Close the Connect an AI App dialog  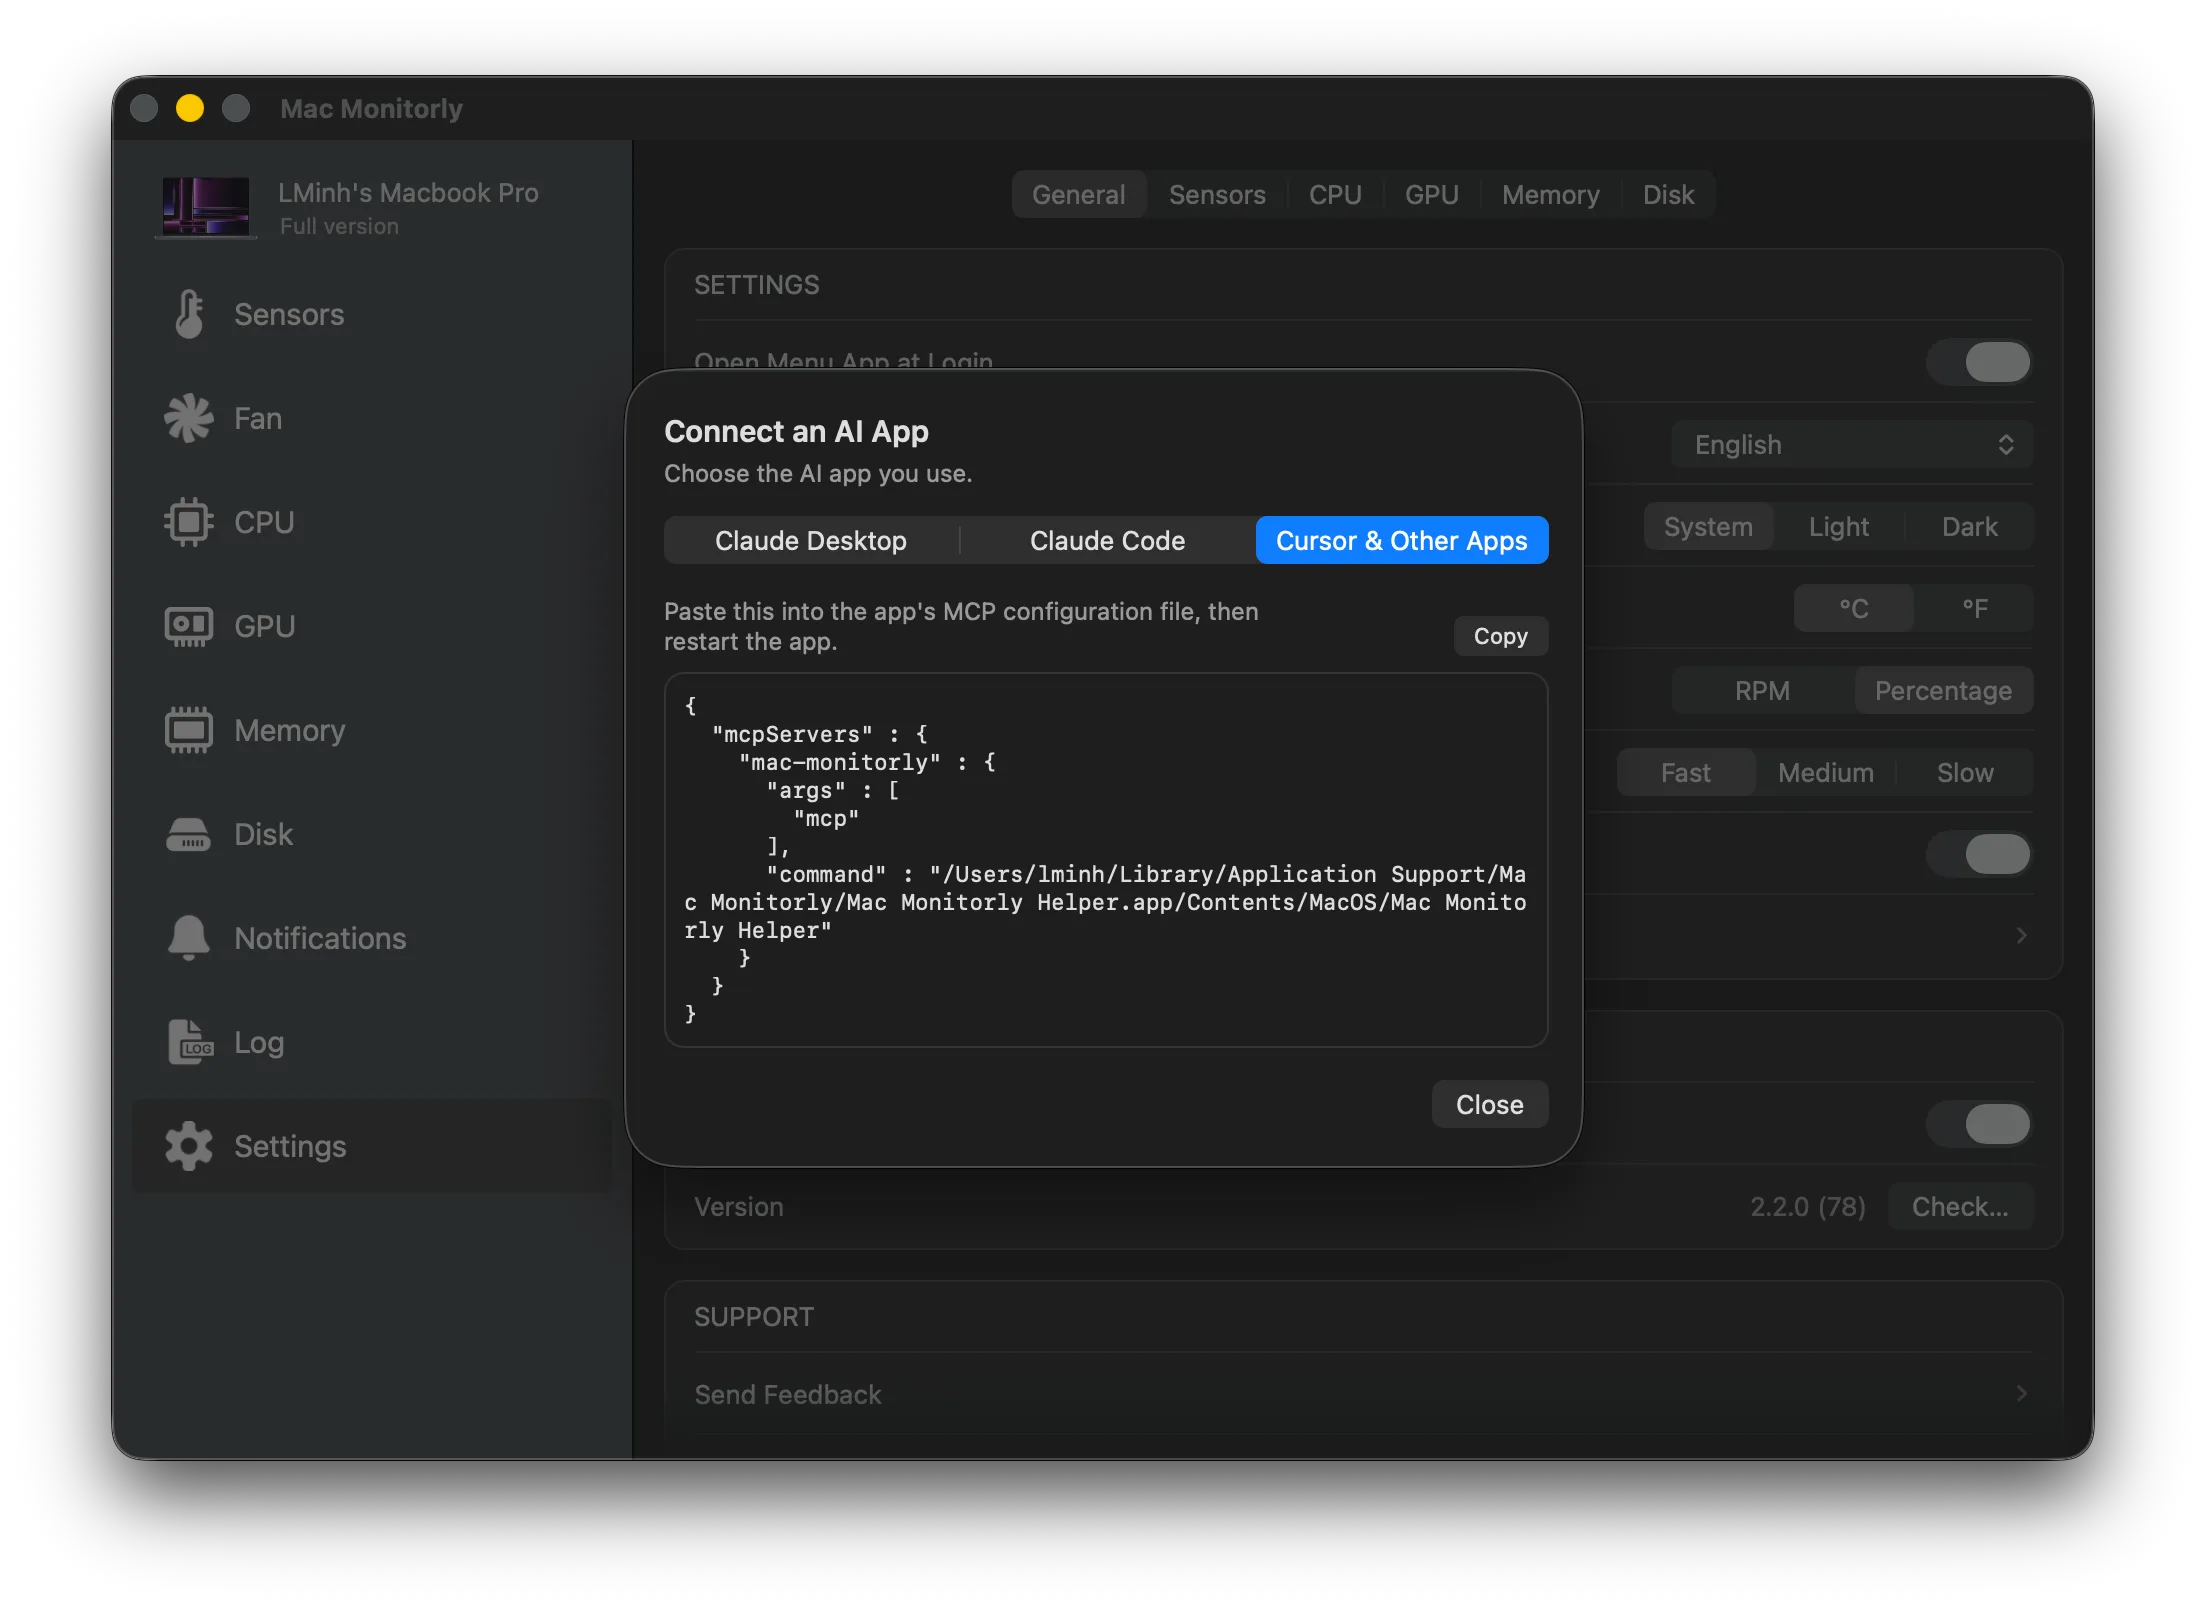[1490, 1104]
